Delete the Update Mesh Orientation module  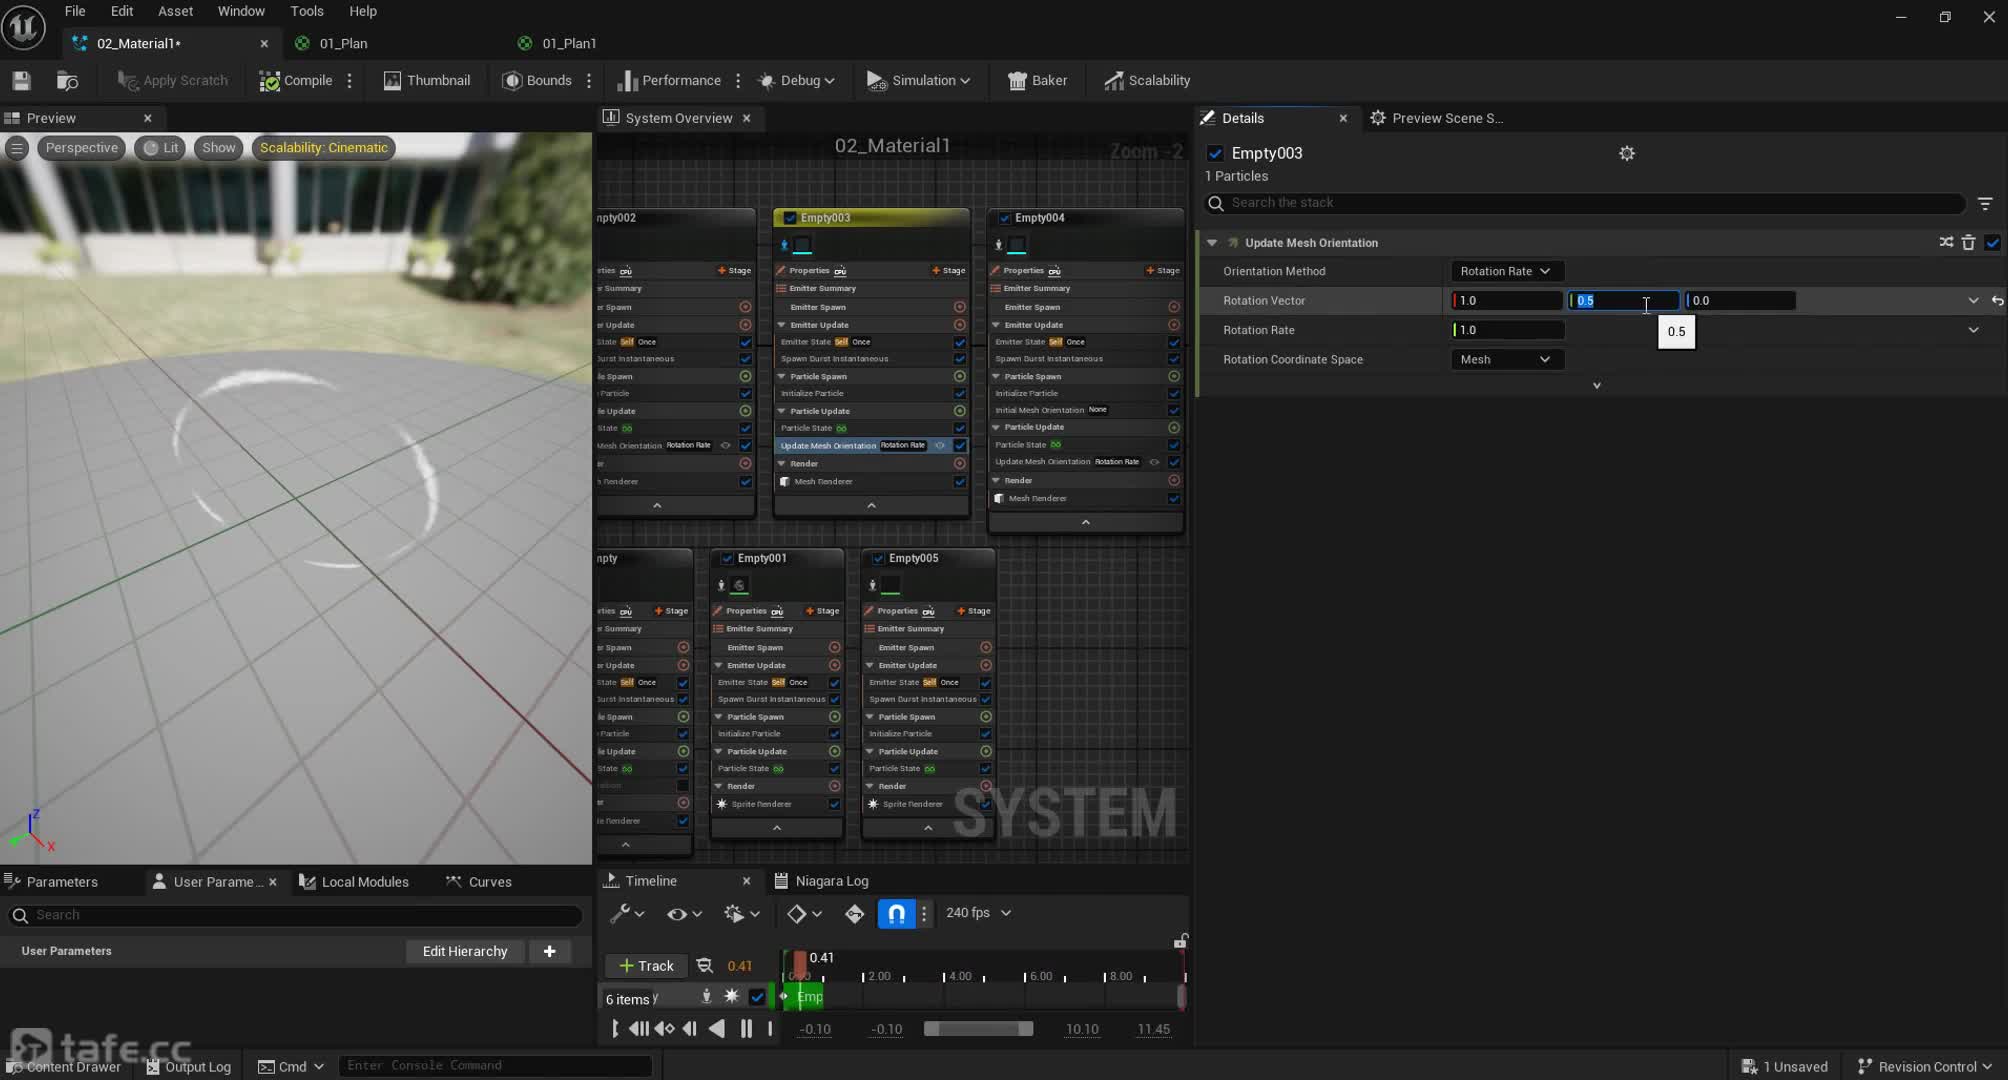[1968, 242]
